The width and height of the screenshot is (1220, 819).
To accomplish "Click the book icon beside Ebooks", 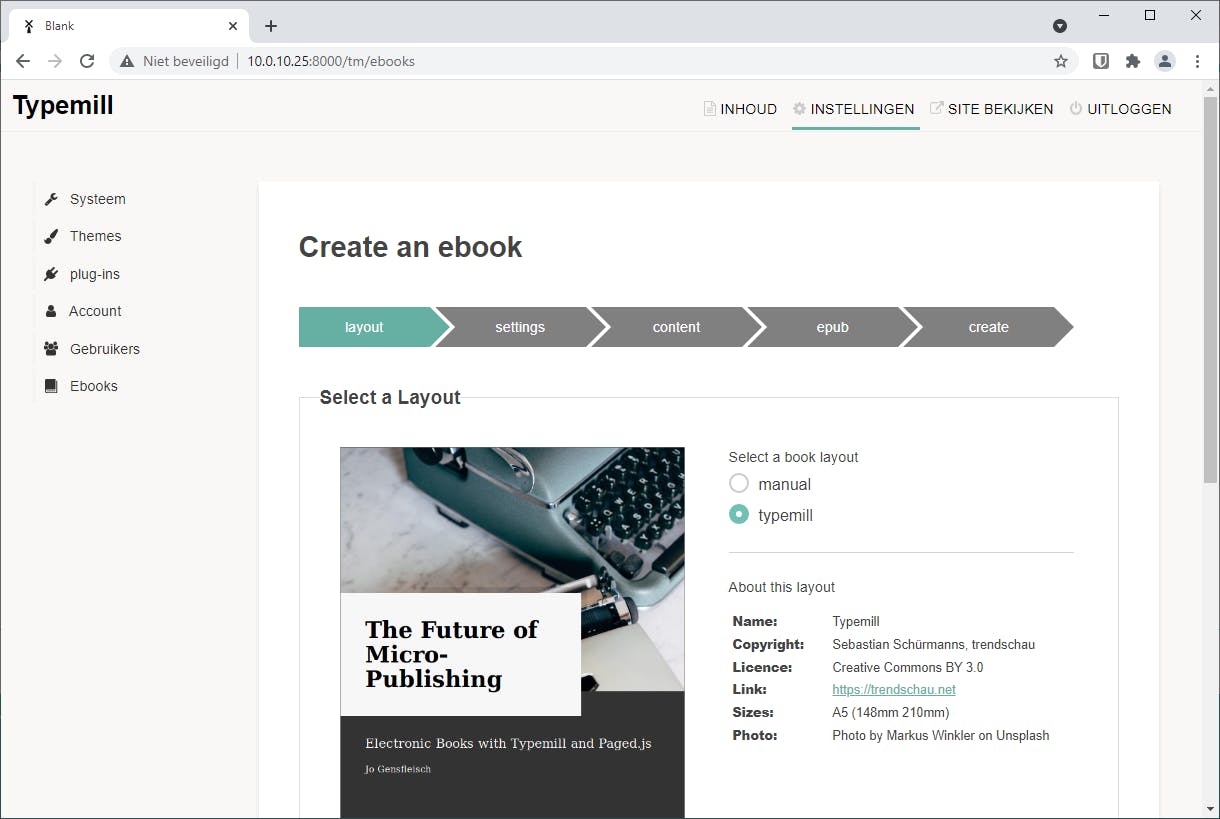I will (x=51, y=386).
